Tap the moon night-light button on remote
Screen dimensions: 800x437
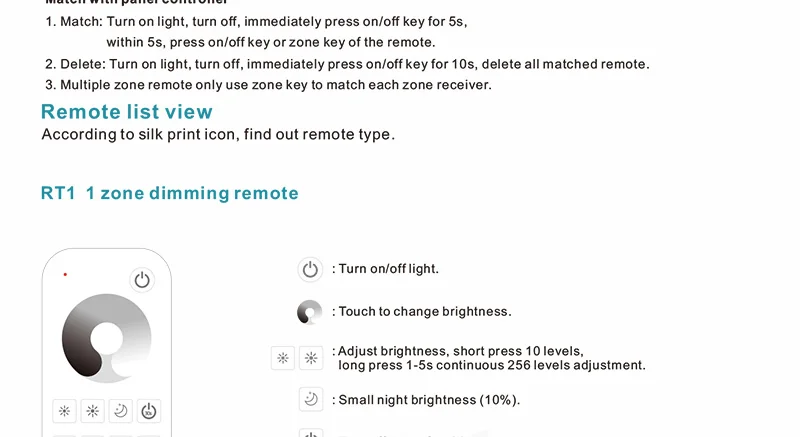tap(120, 411)
